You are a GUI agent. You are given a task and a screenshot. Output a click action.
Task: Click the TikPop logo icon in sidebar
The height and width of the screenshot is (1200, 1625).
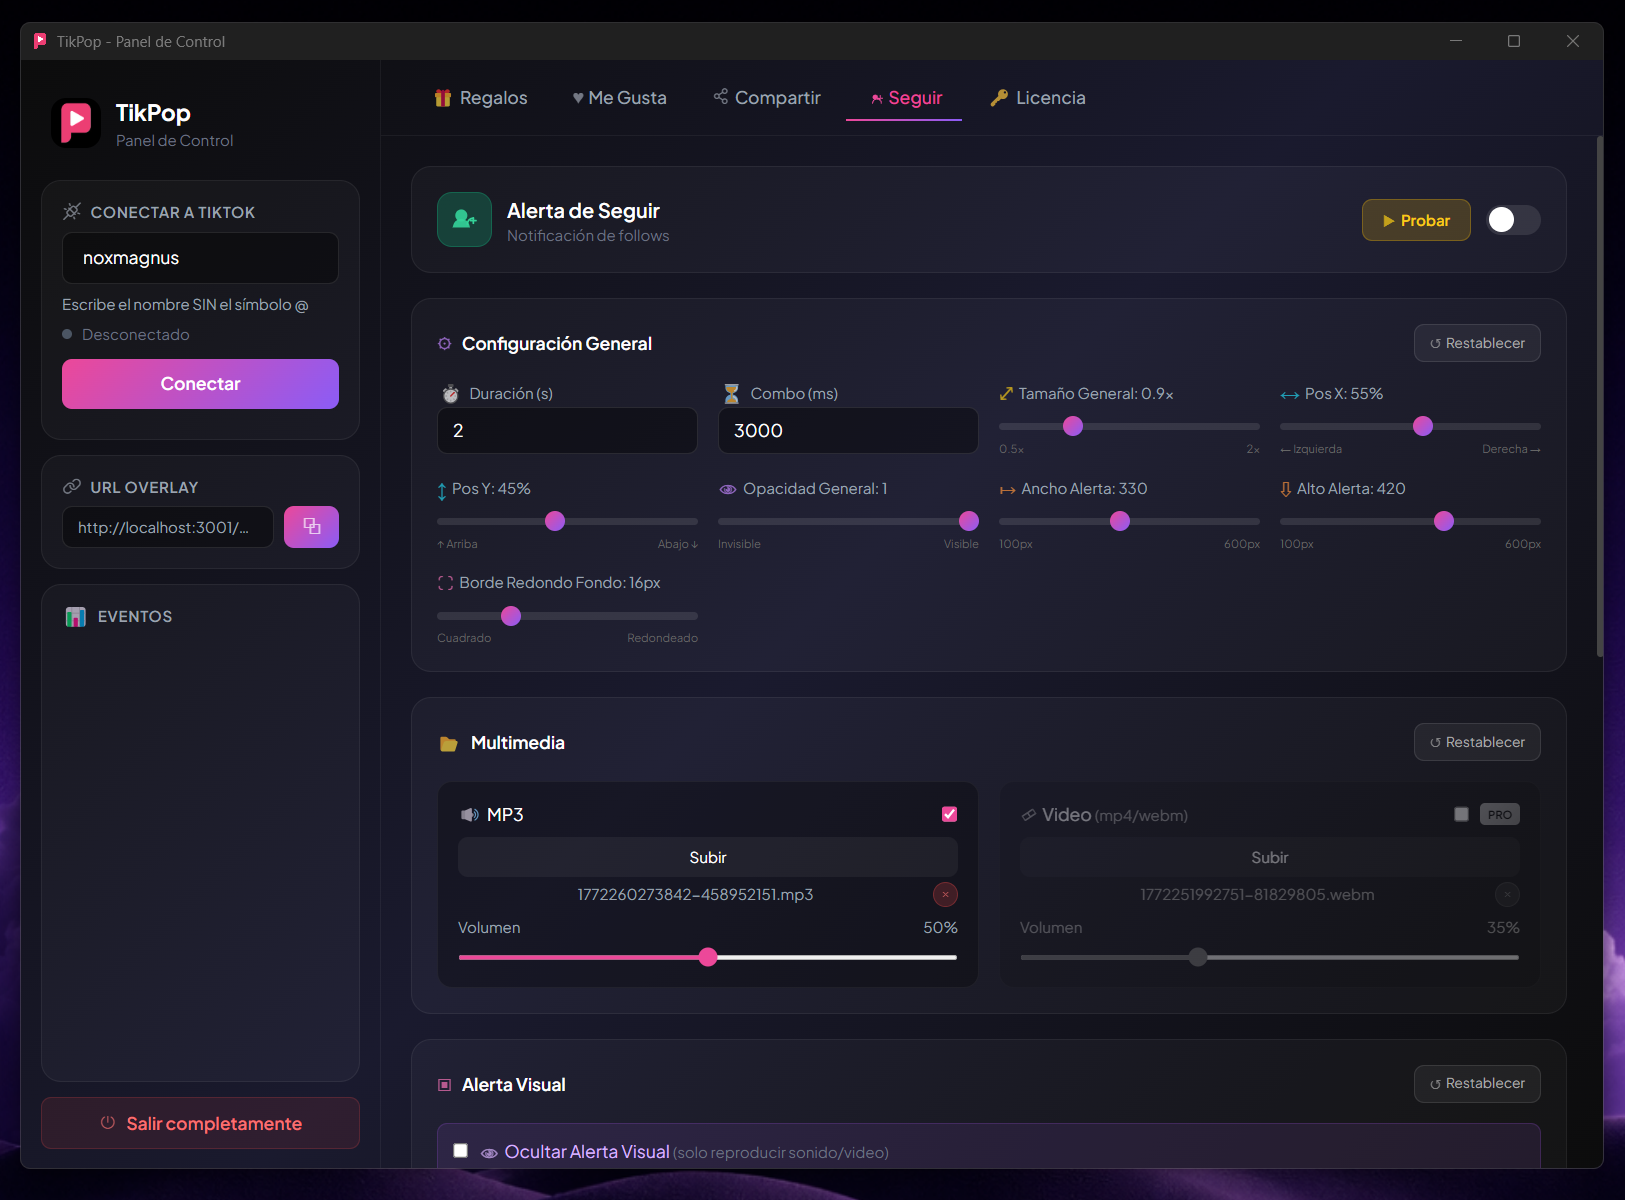(x=76, y=124)
